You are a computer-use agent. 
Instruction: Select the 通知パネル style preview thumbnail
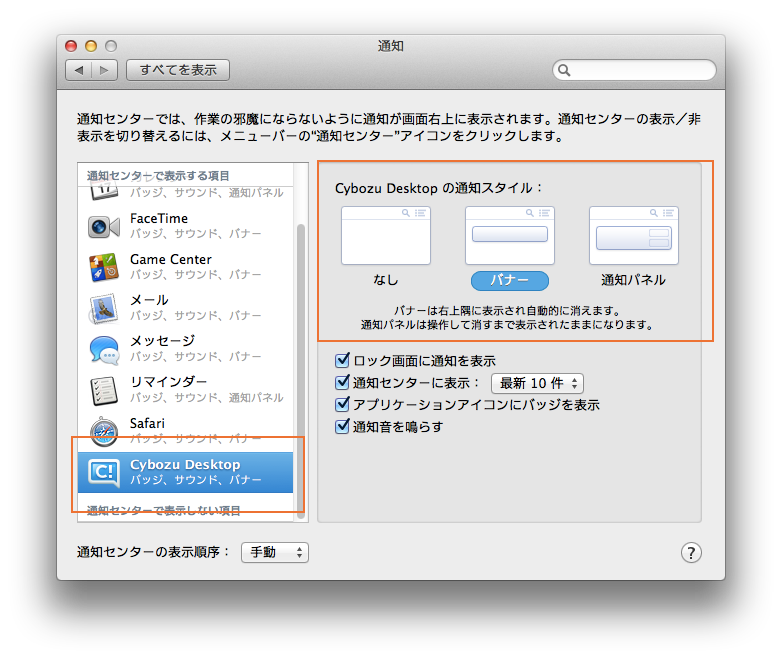(634, 235)
